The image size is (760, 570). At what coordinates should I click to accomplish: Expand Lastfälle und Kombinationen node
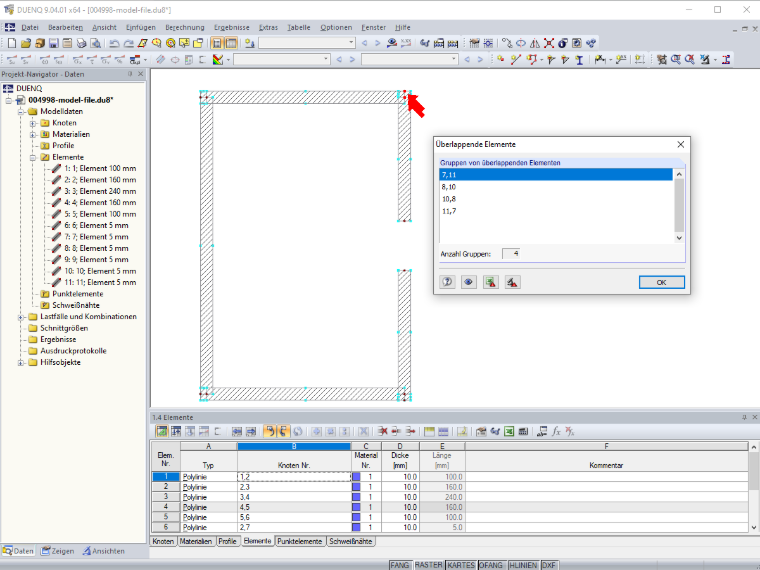pyautogui.click(x=21, y=317)
